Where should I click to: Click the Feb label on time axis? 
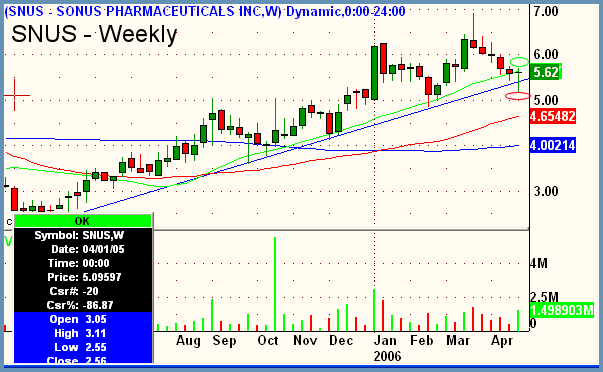(x=421, y=341)
